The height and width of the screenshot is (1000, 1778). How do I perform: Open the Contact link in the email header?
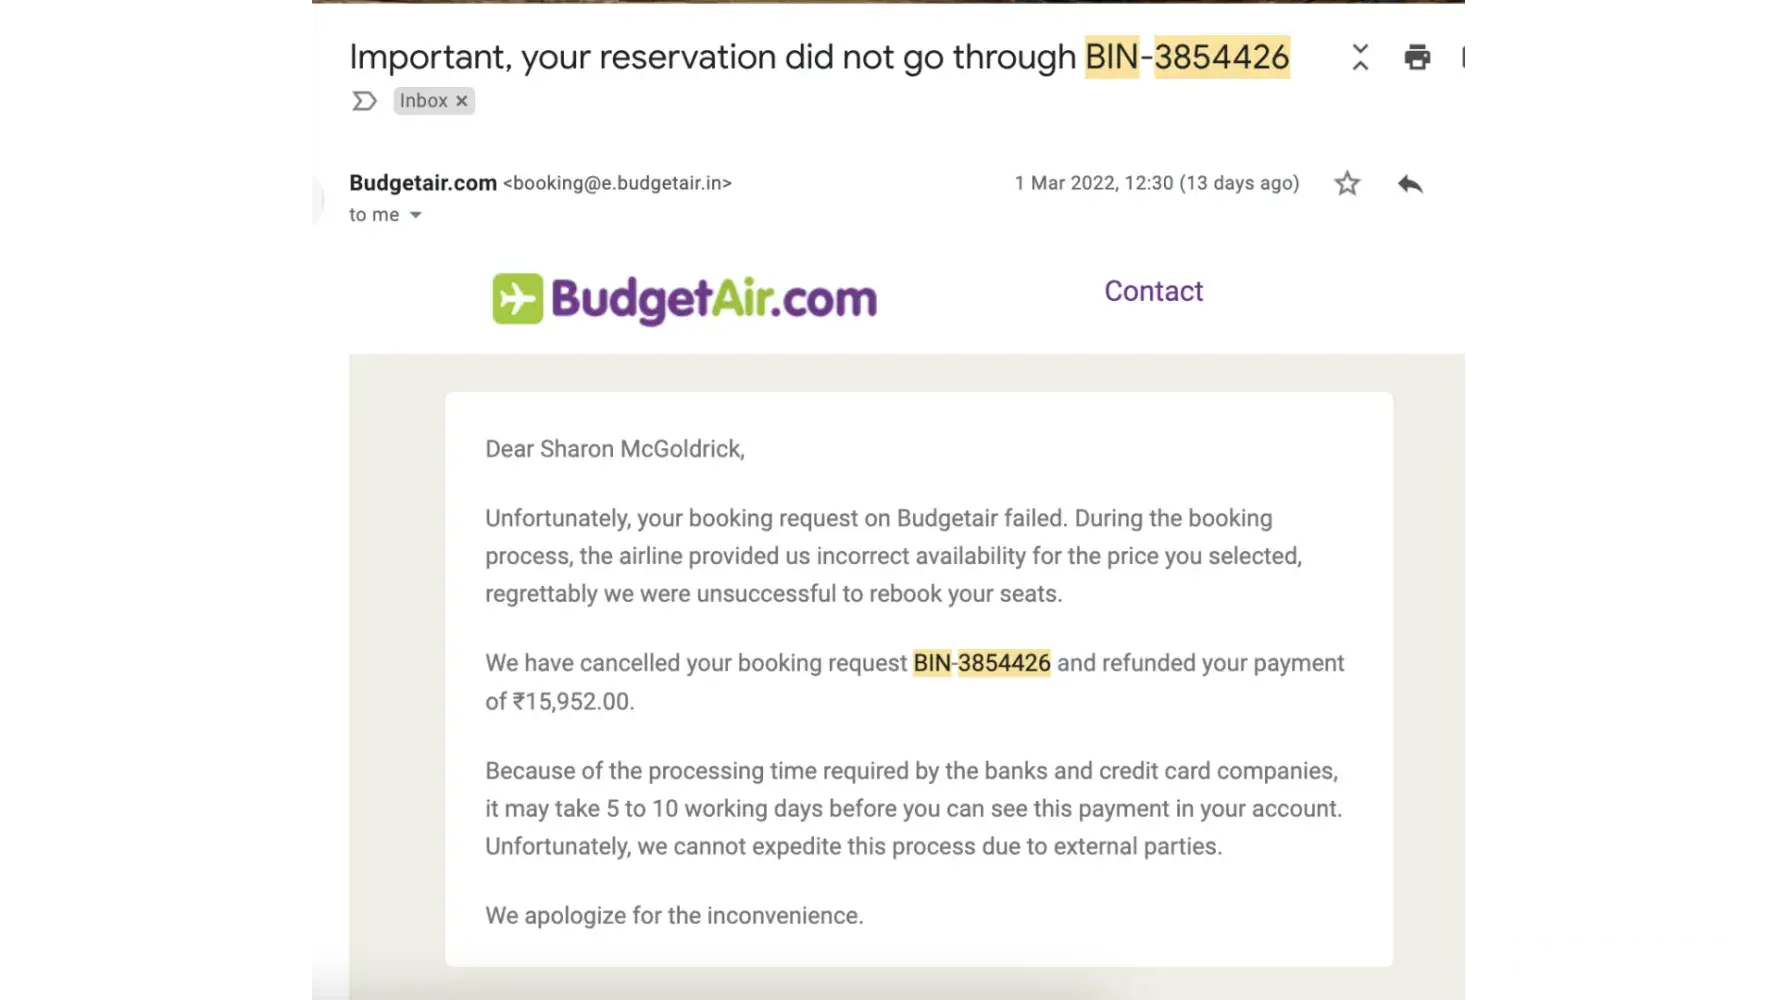tap(1153, 291)
